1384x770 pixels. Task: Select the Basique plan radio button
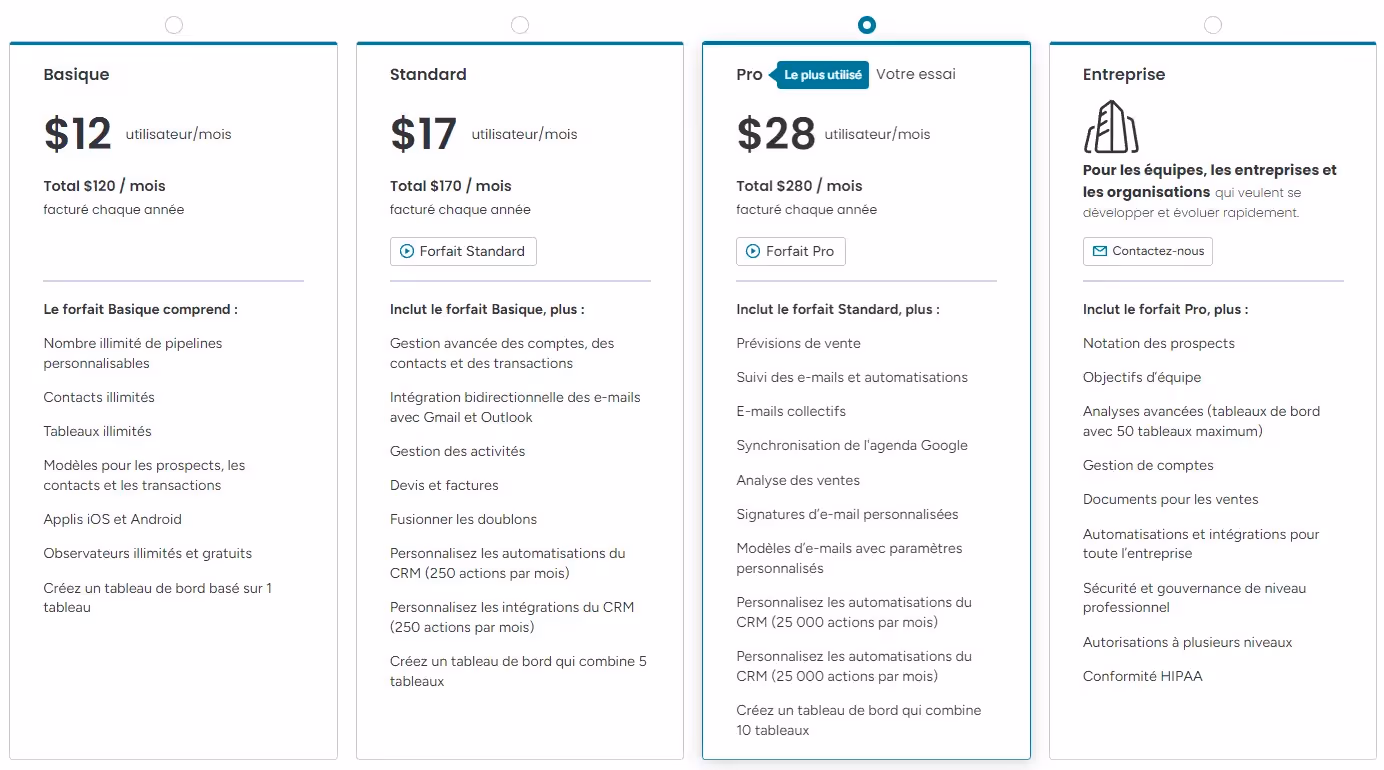(174, 25)
